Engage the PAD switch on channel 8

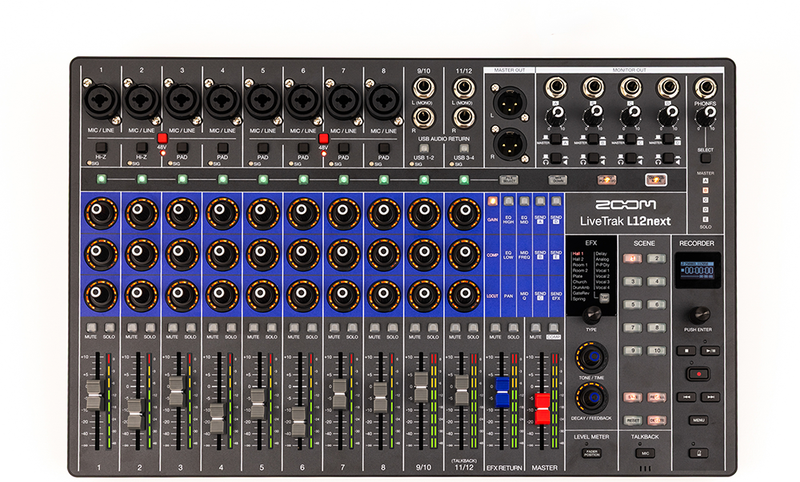(384, 148)
